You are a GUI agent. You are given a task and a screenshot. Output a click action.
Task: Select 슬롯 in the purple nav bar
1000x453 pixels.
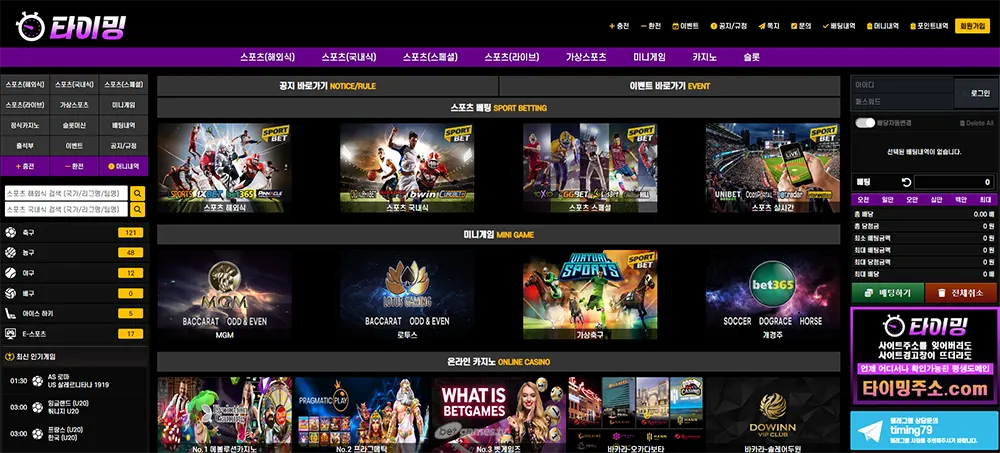coord(751,57)
